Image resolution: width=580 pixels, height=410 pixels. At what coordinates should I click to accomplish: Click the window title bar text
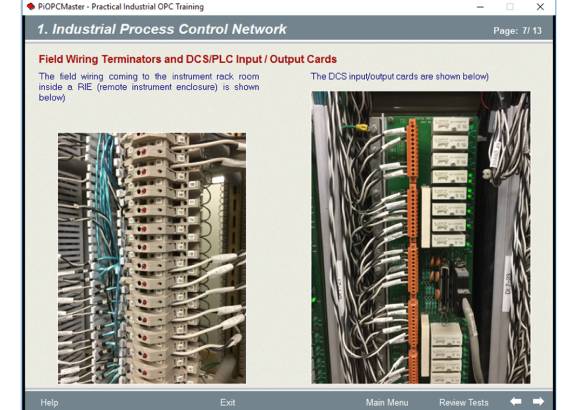(x=121, y=7)
